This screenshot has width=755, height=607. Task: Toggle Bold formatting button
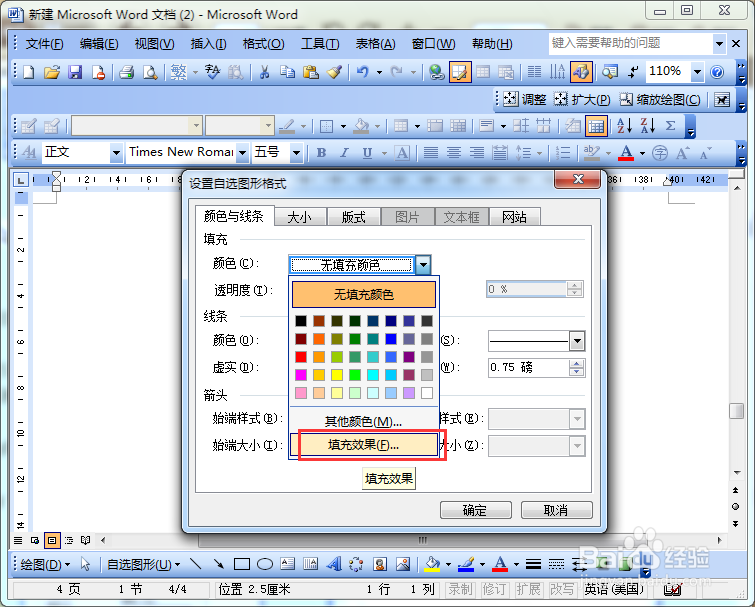tap(321, 153)
